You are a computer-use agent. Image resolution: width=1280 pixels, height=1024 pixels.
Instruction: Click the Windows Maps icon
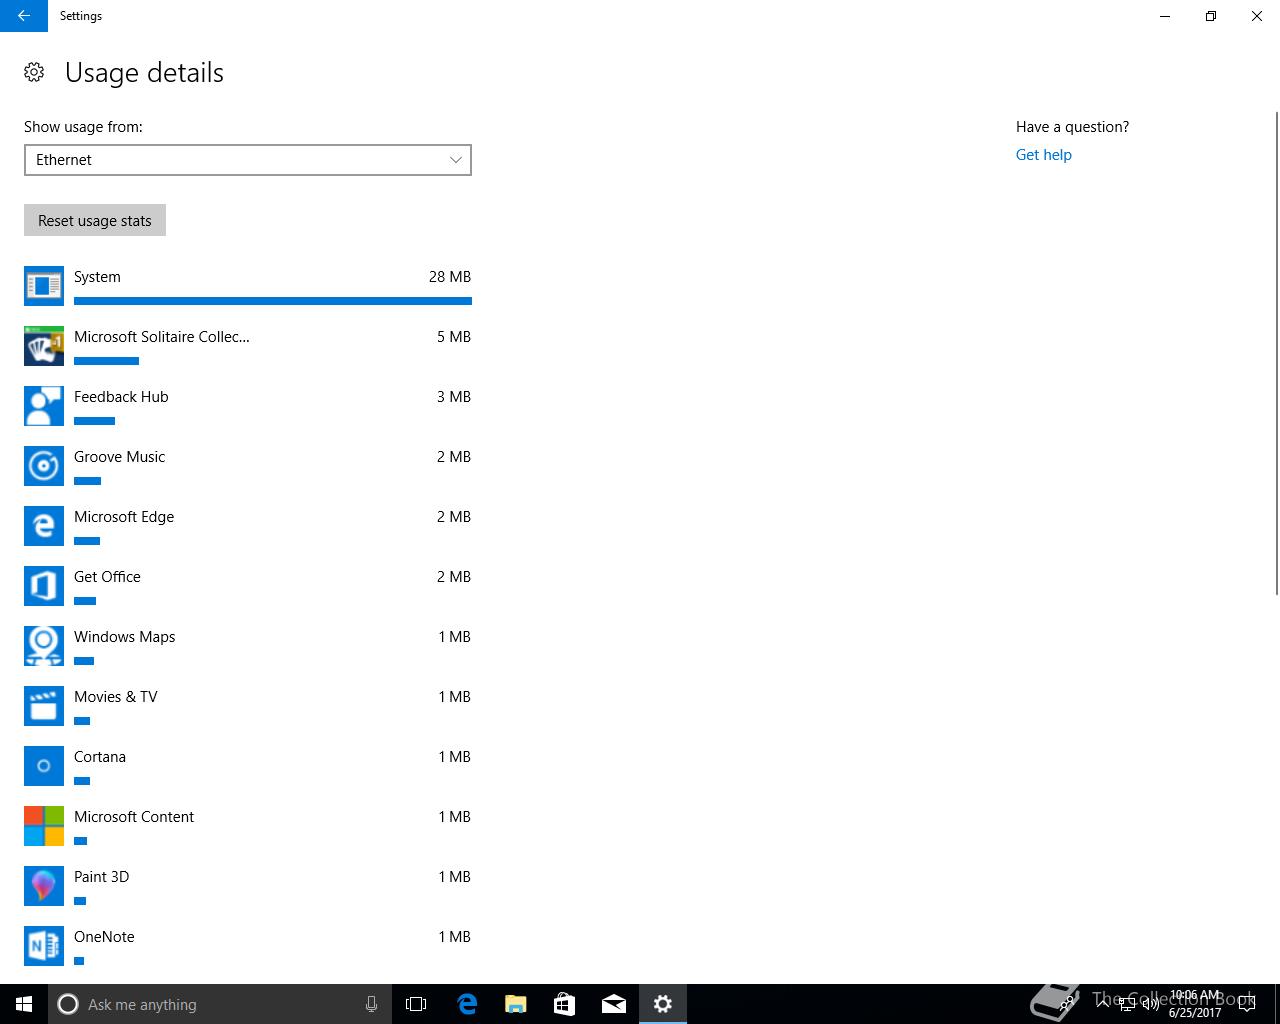coord(44,646)
